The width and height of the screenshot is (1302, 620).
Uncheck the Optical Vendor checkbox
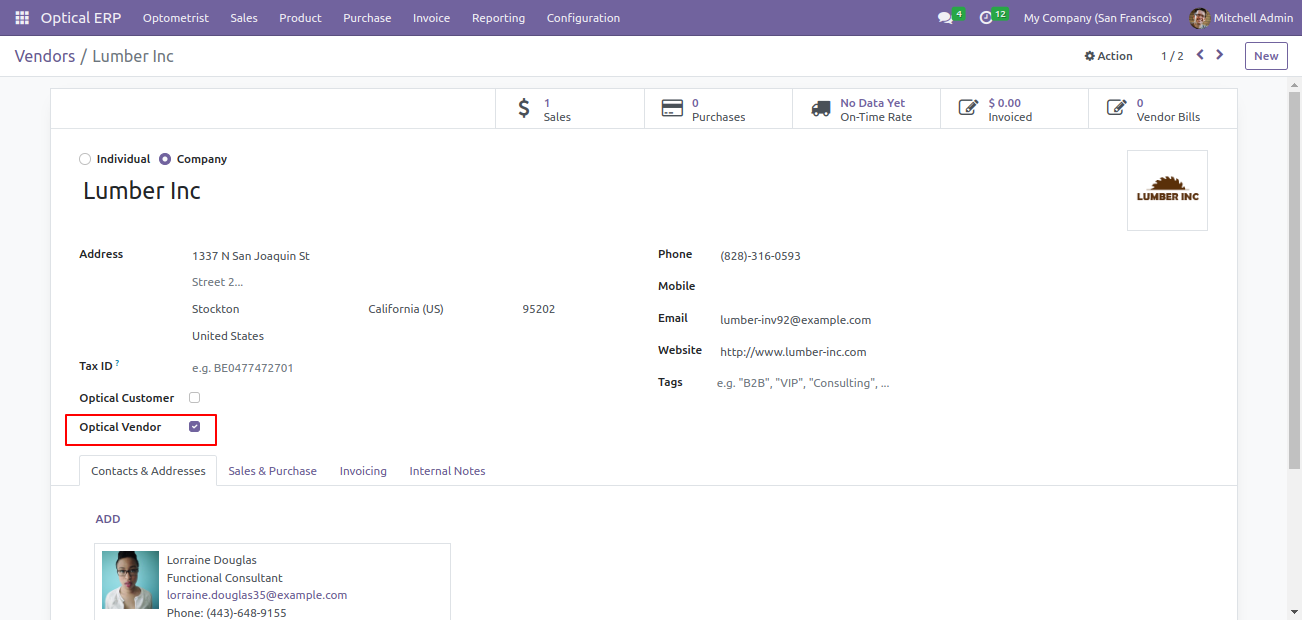pyautogui.click(x=194, y=427)
